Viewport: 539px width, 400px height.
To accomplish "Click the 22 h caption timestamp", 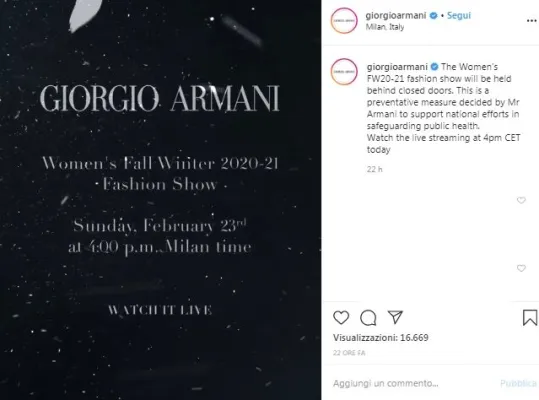I will [x=374, y=169].
